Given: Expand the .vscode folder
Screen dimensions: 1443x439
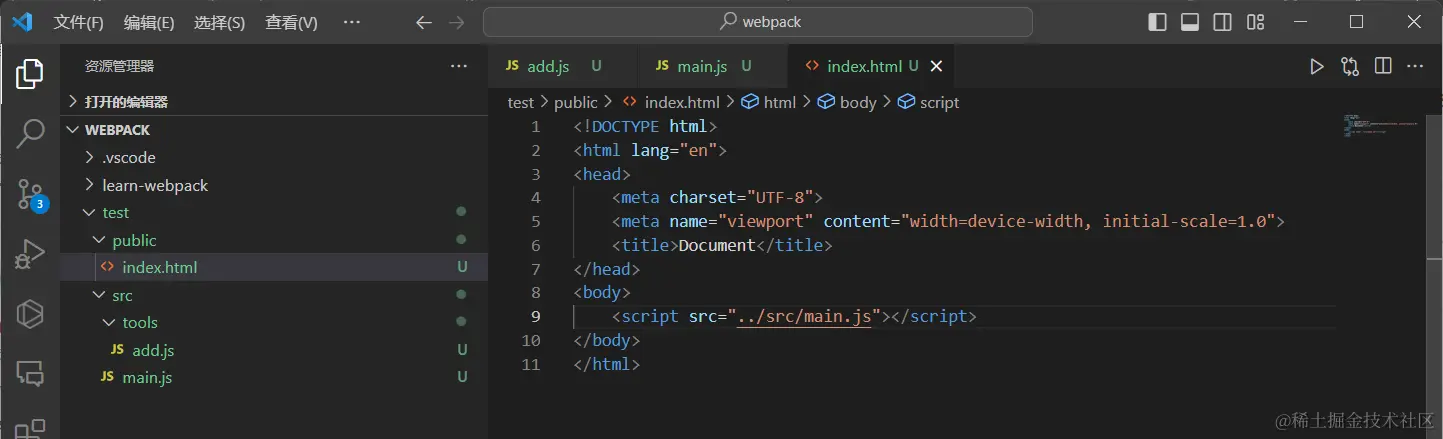Looking at the screenshot, I should pos(274,158).
